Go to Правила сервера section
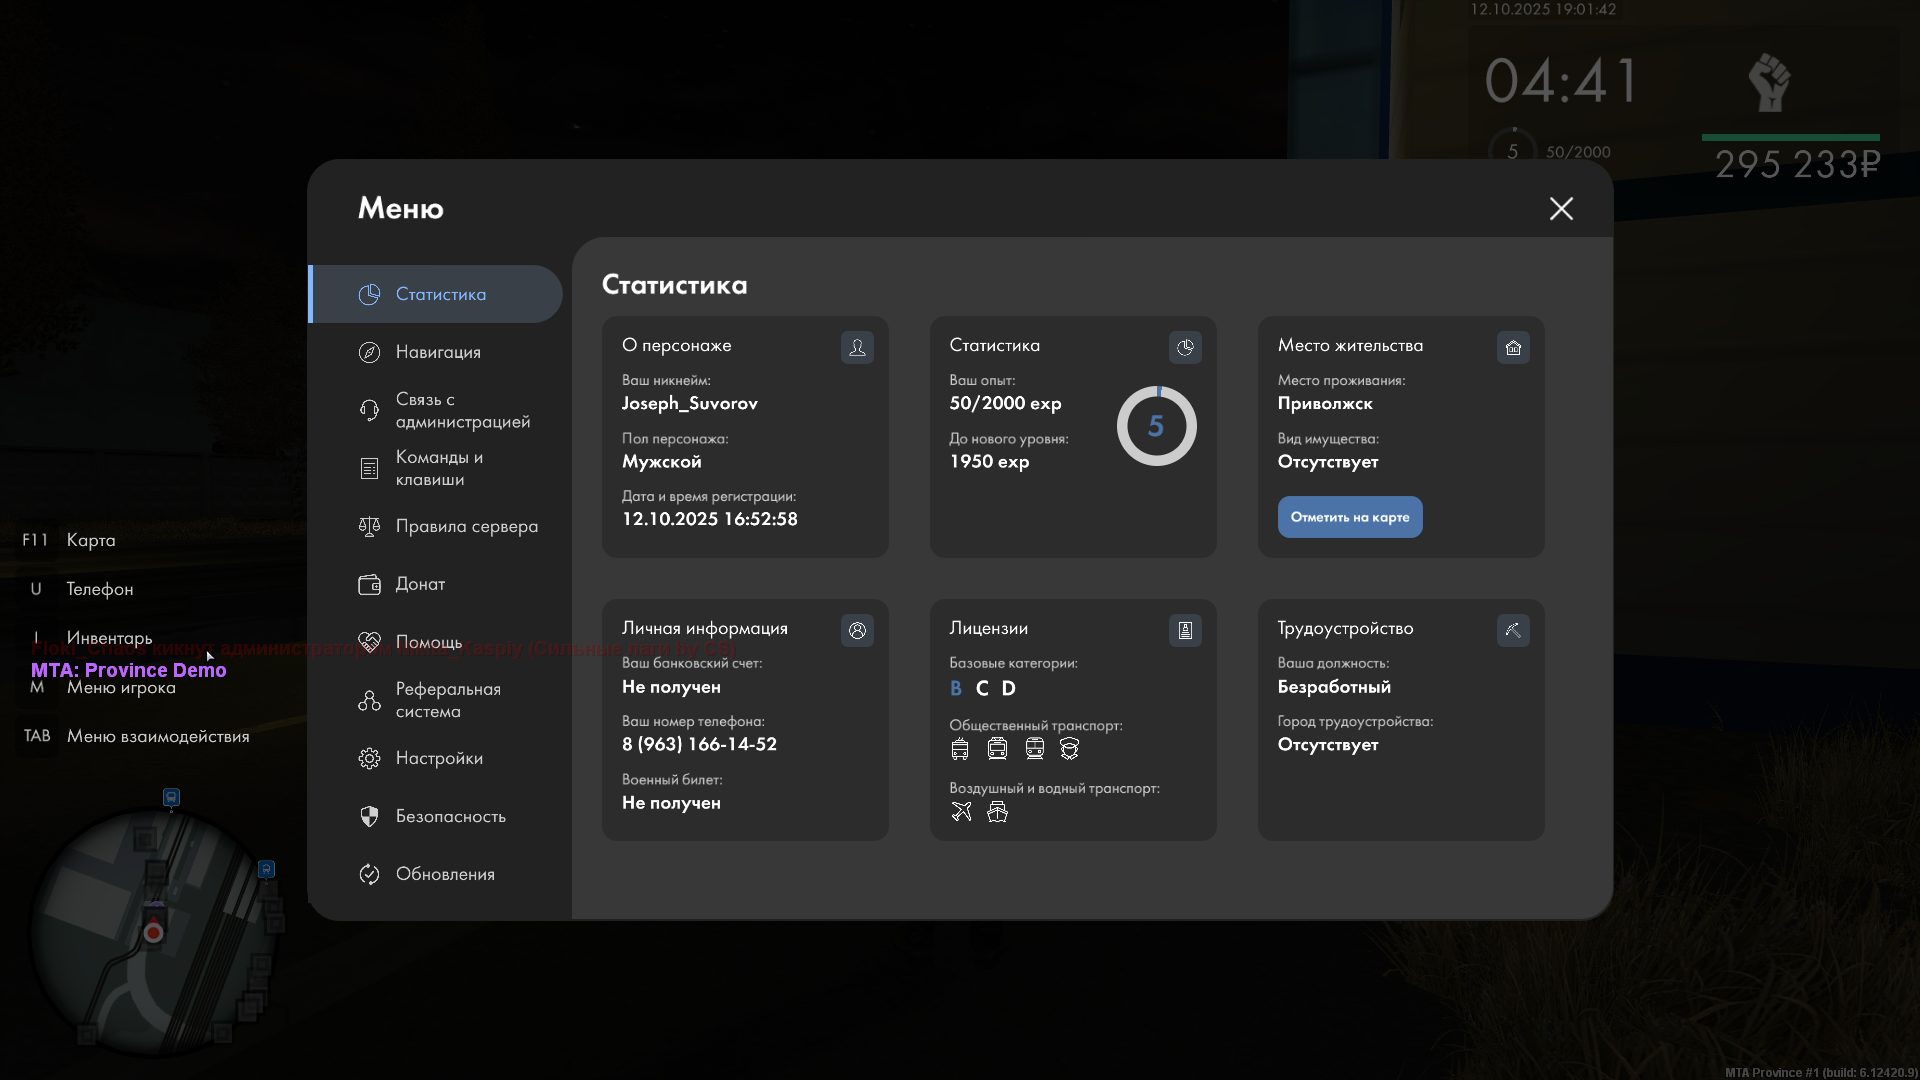The height and width of the screenshot is (1080, 1920). [x=466, y=526]
